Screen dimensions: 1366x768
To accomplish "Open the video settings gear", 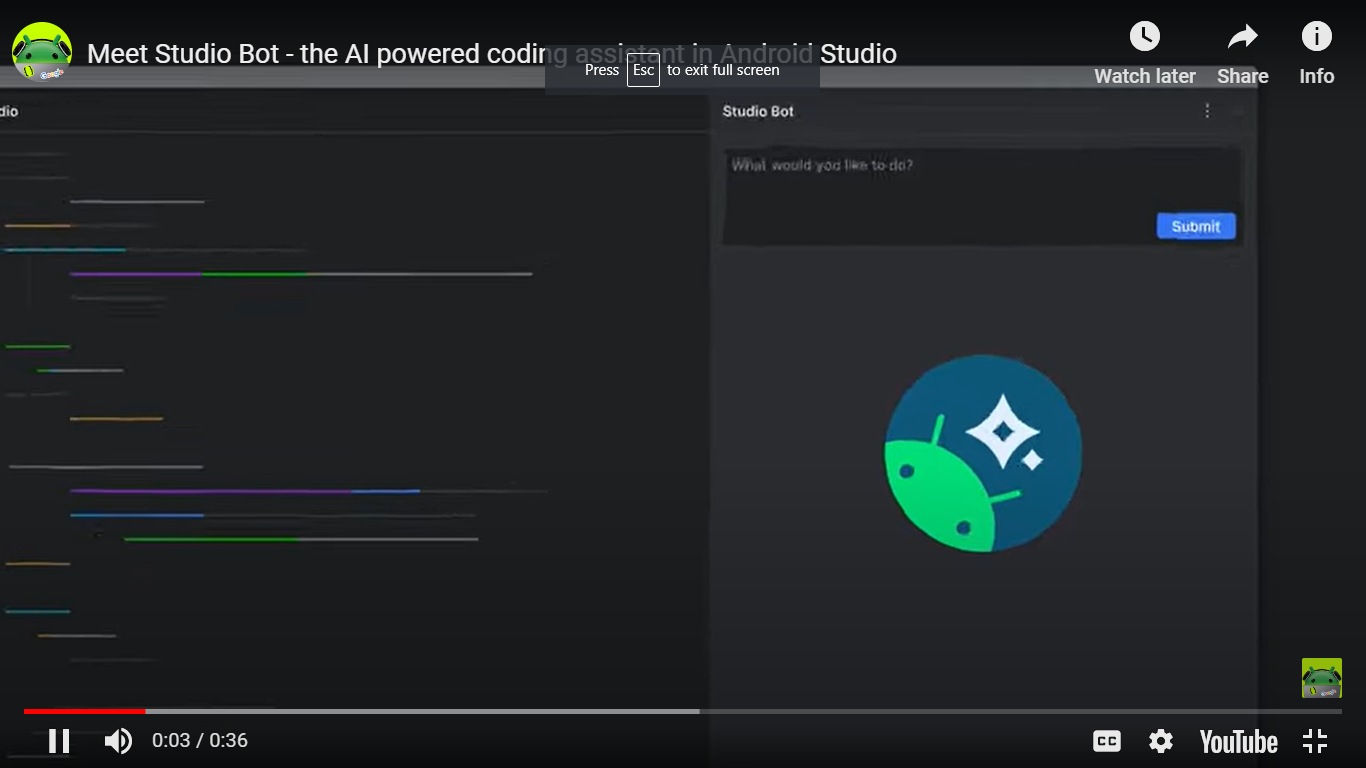I will [x=1161, y=741].
